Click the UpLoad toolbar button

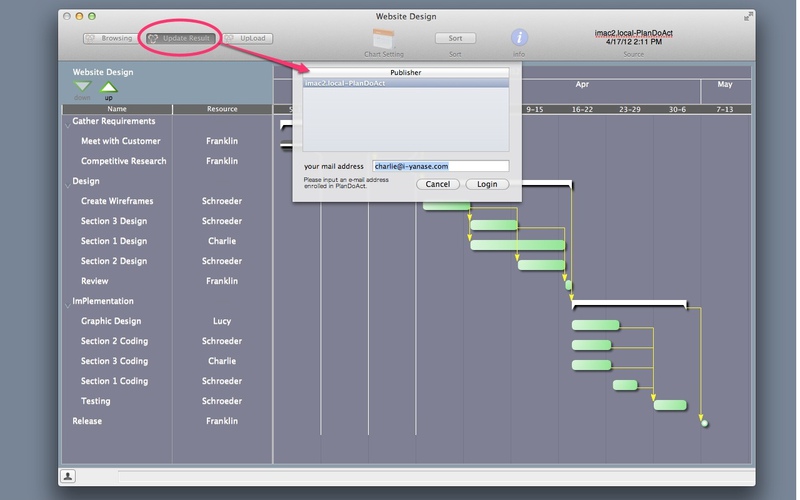tap(246, 38)
